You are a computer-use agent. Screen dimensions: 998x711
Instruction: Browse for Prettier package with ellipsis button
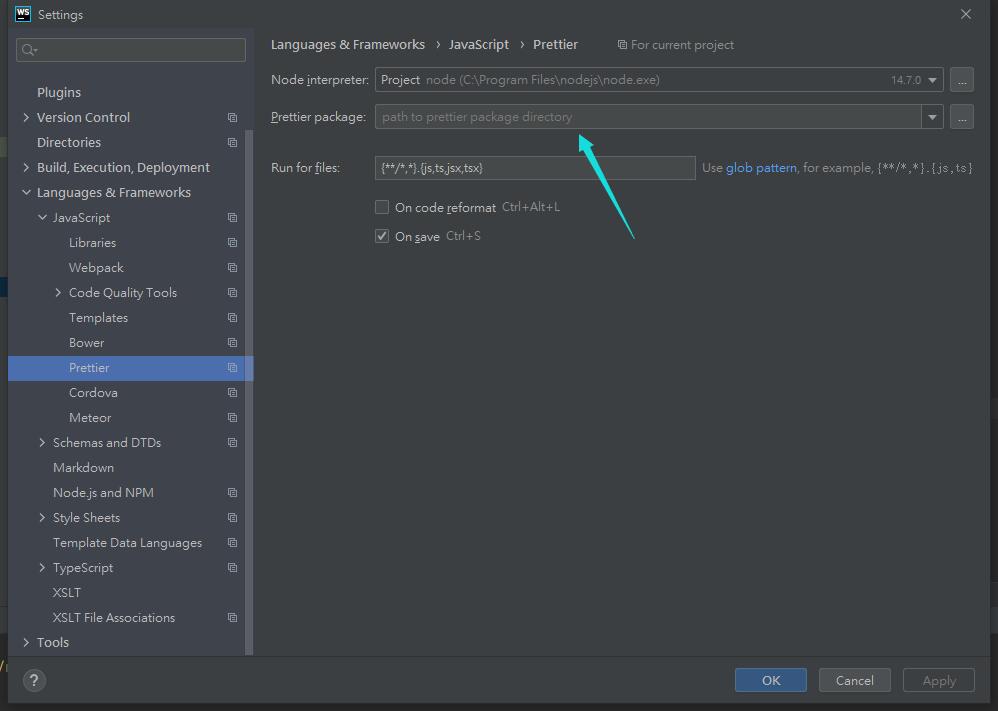tap(961, 117)
